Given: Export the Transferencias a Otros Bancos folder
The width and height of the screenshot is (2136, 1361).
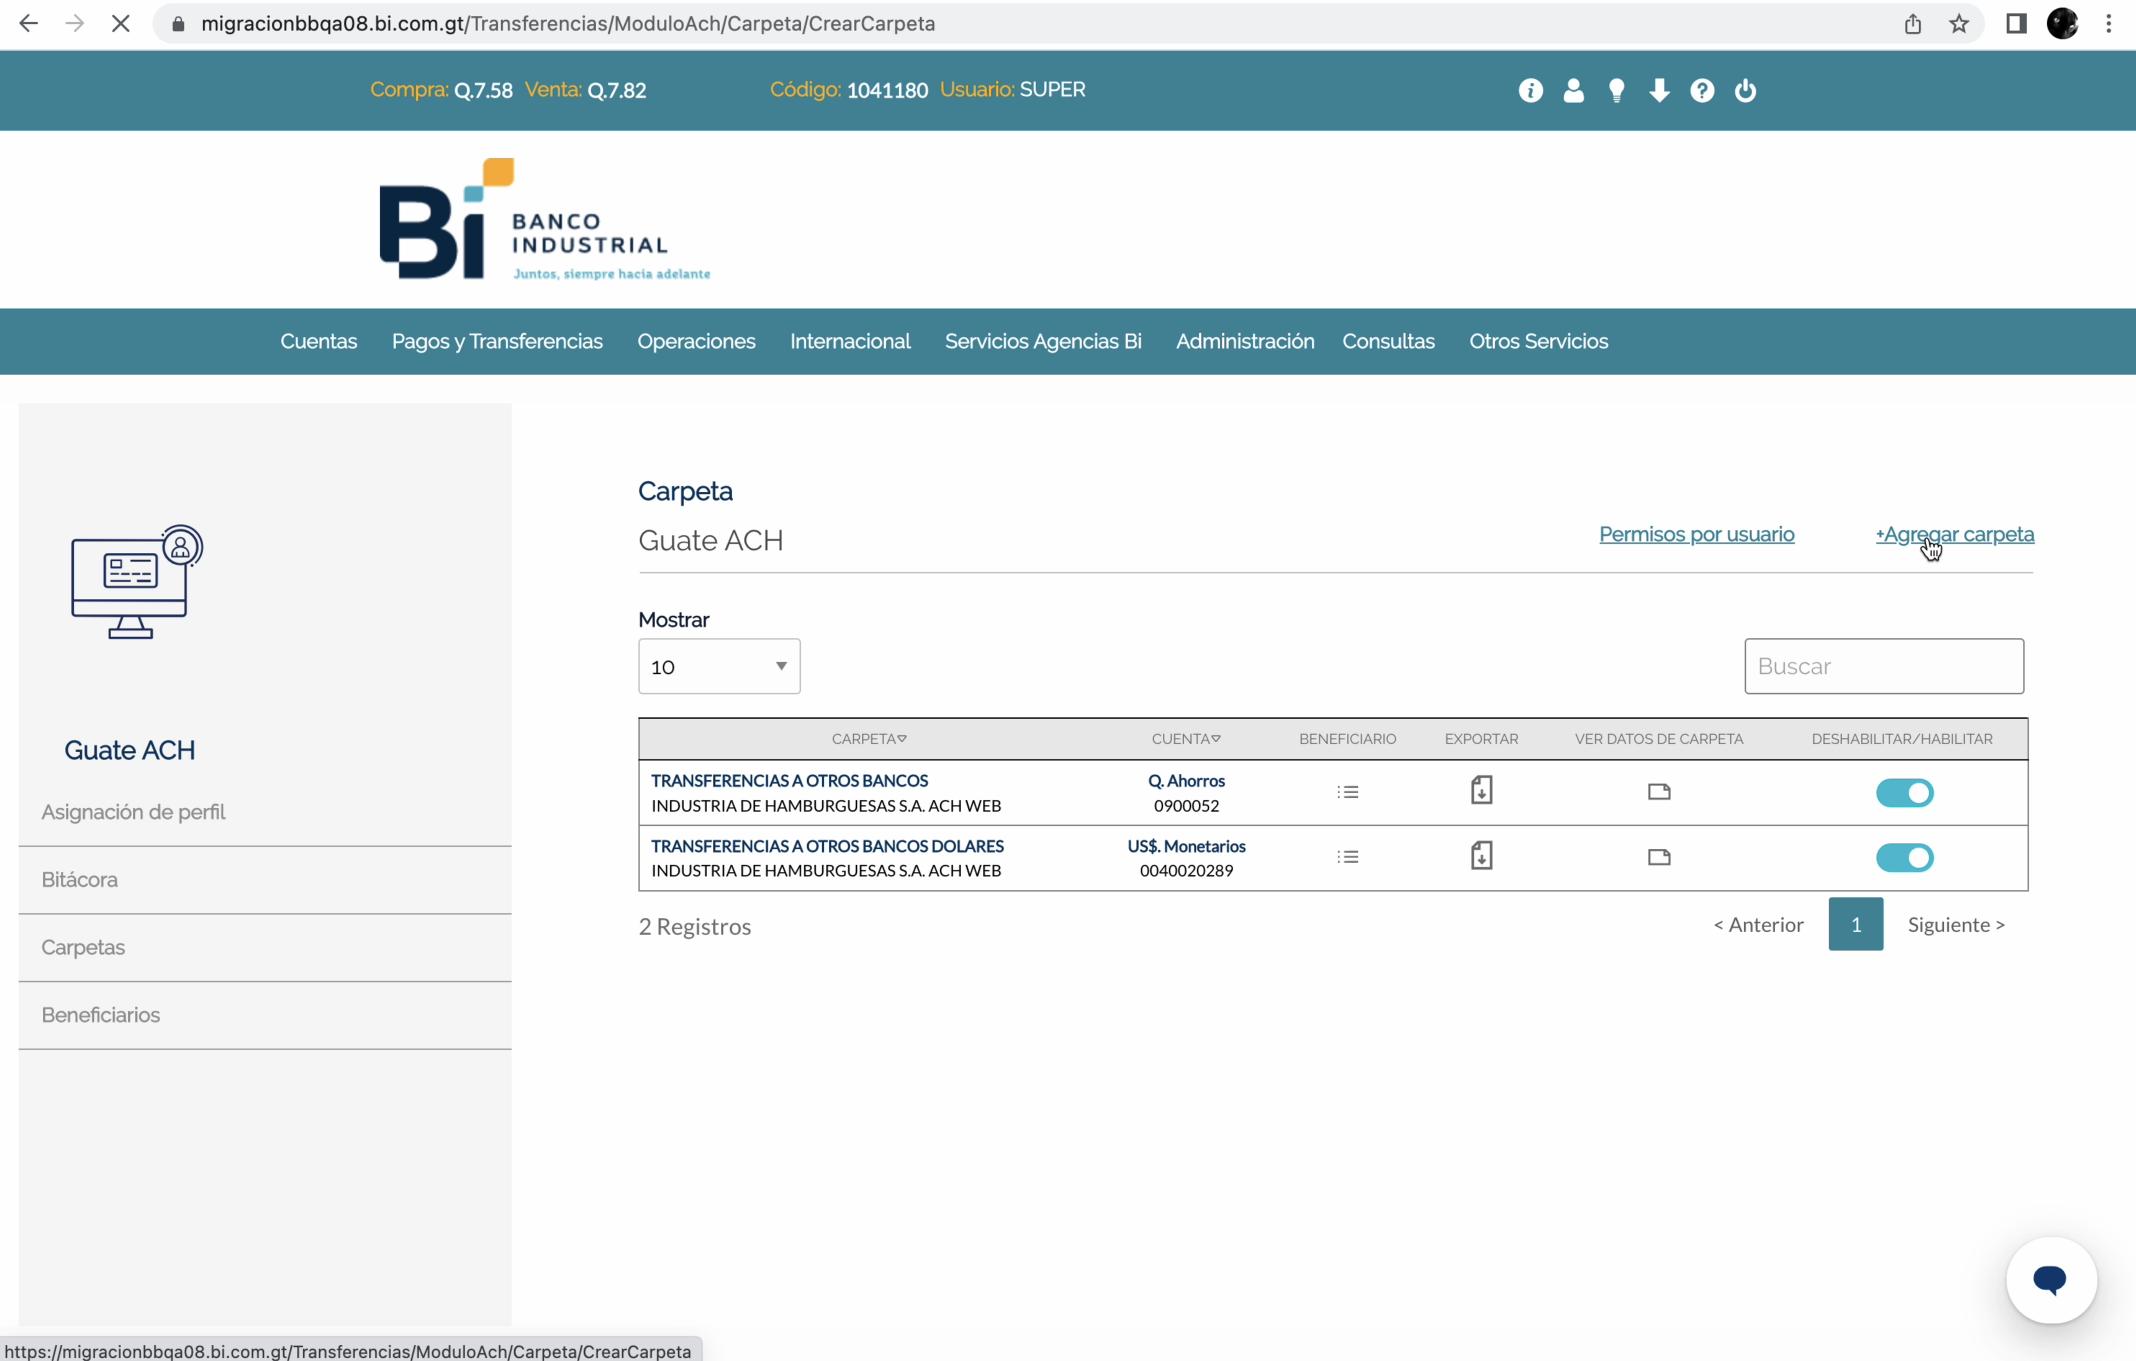Looking at the screenshot, I should click(1481, 791).
